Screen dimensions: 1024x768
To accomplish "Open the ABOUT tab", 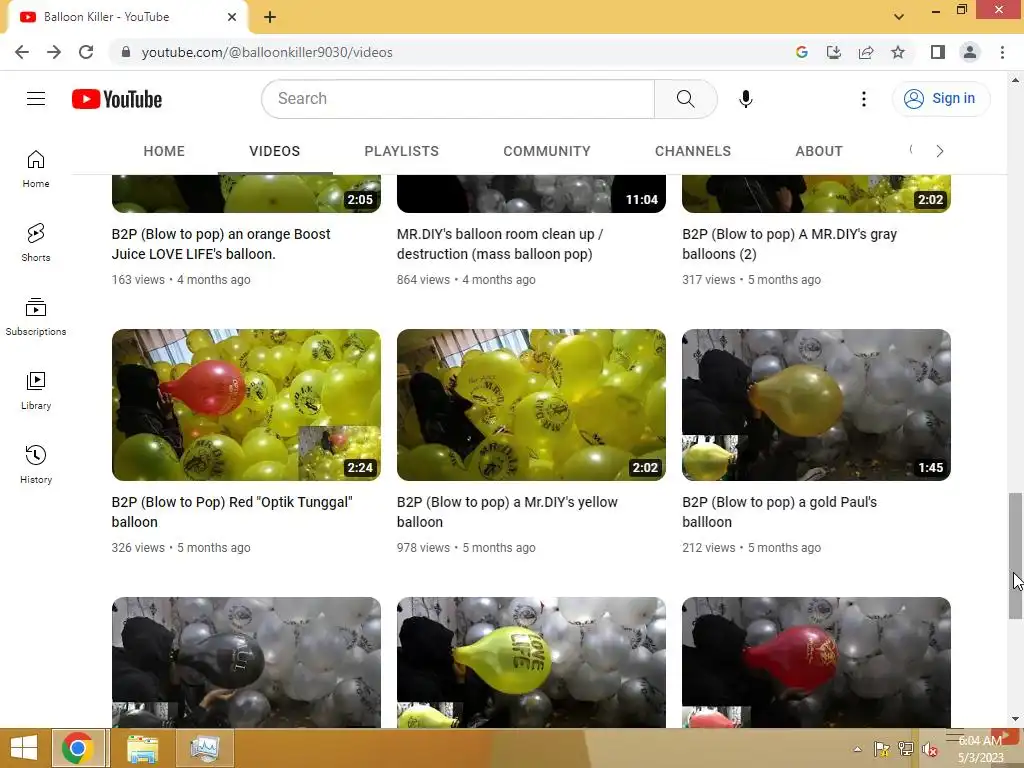I will coord(819,151).
